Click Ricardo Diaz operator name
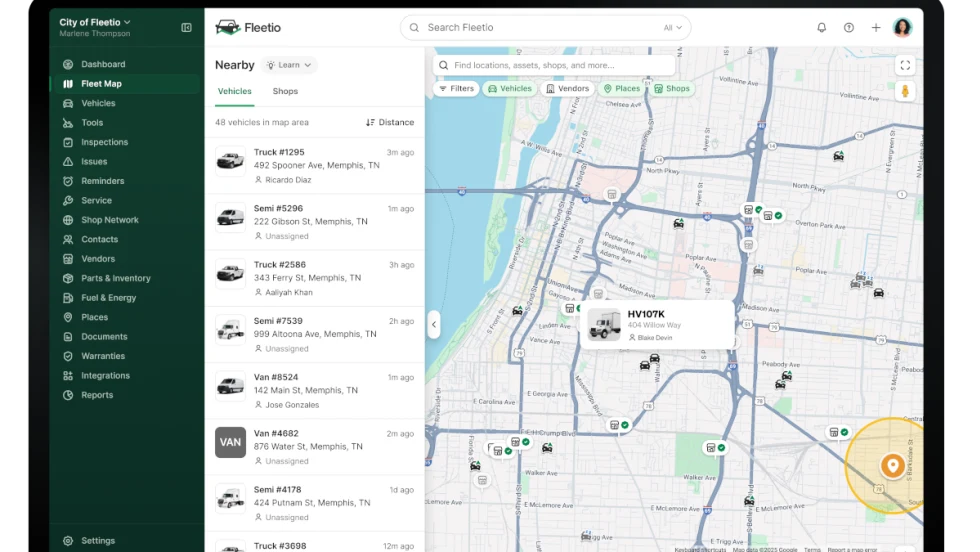The width and height of the screenshot is (980, 552). tap(288, 179)
